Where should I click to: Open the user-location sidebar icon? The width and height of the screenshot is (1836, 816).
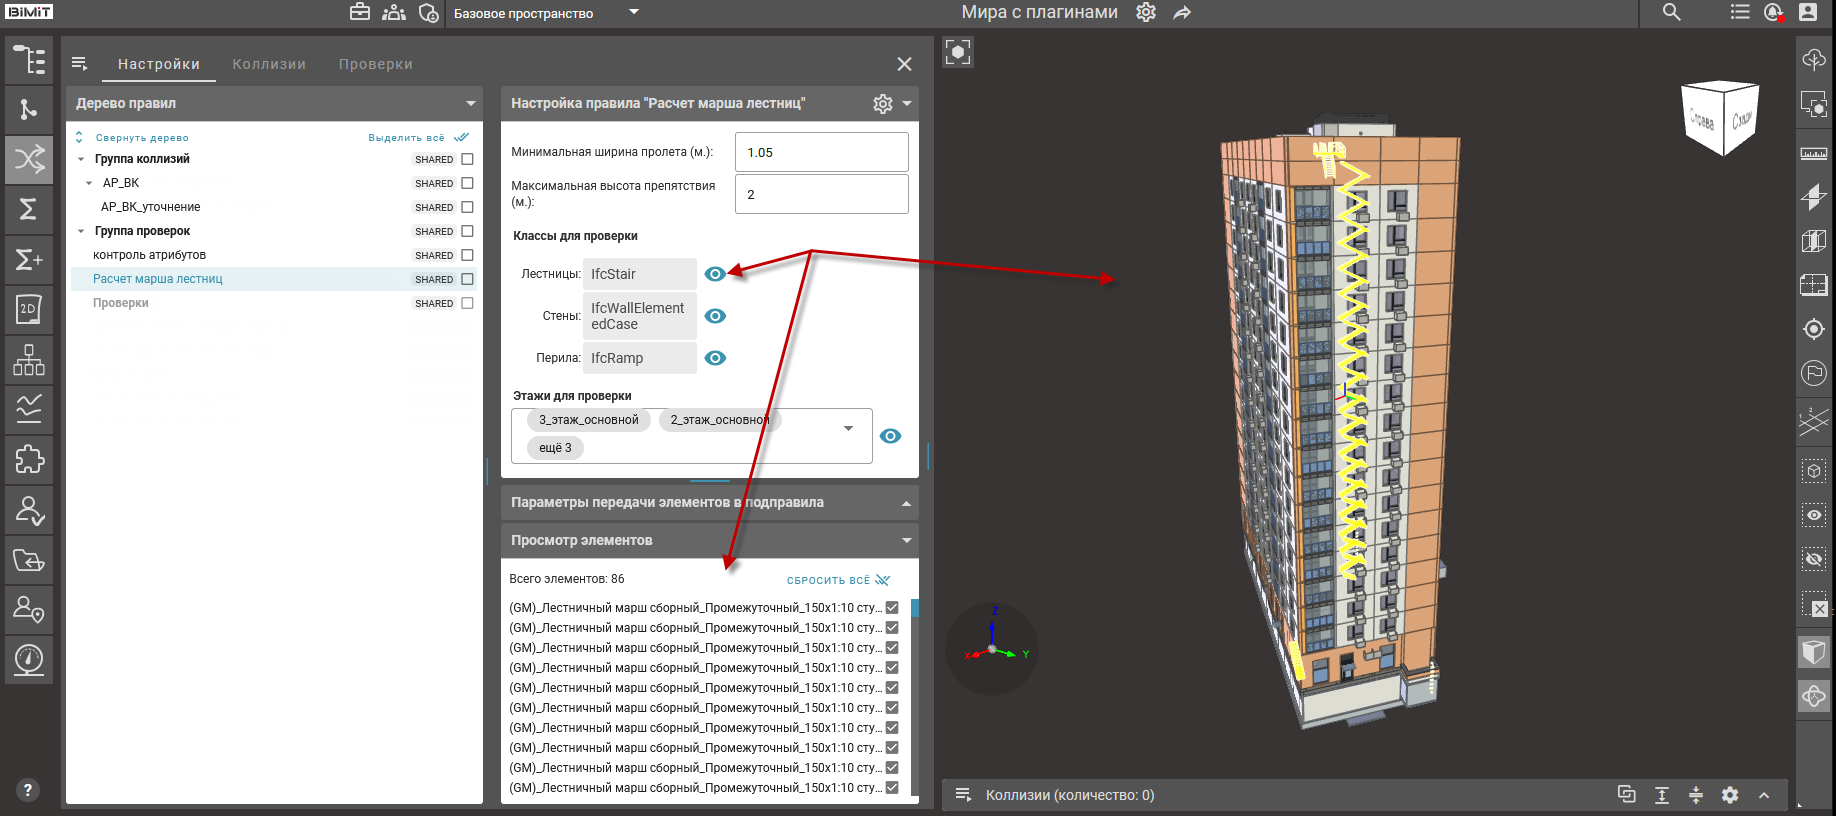click(29, 610)
